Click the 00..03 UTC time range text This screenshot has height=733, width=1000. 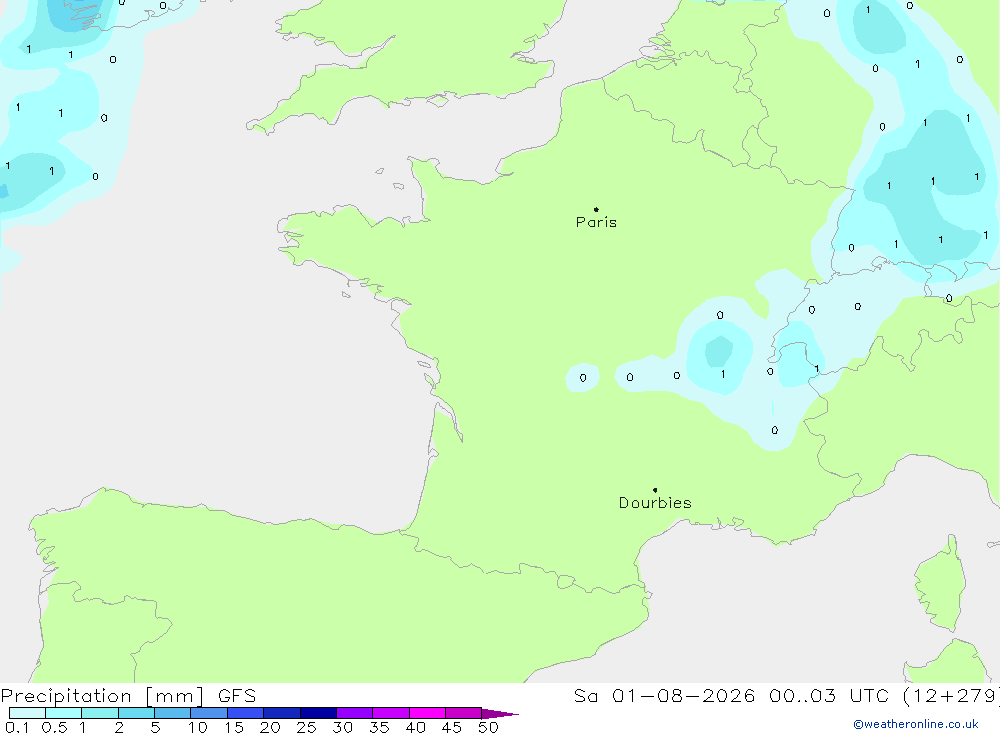click(829, 695)
